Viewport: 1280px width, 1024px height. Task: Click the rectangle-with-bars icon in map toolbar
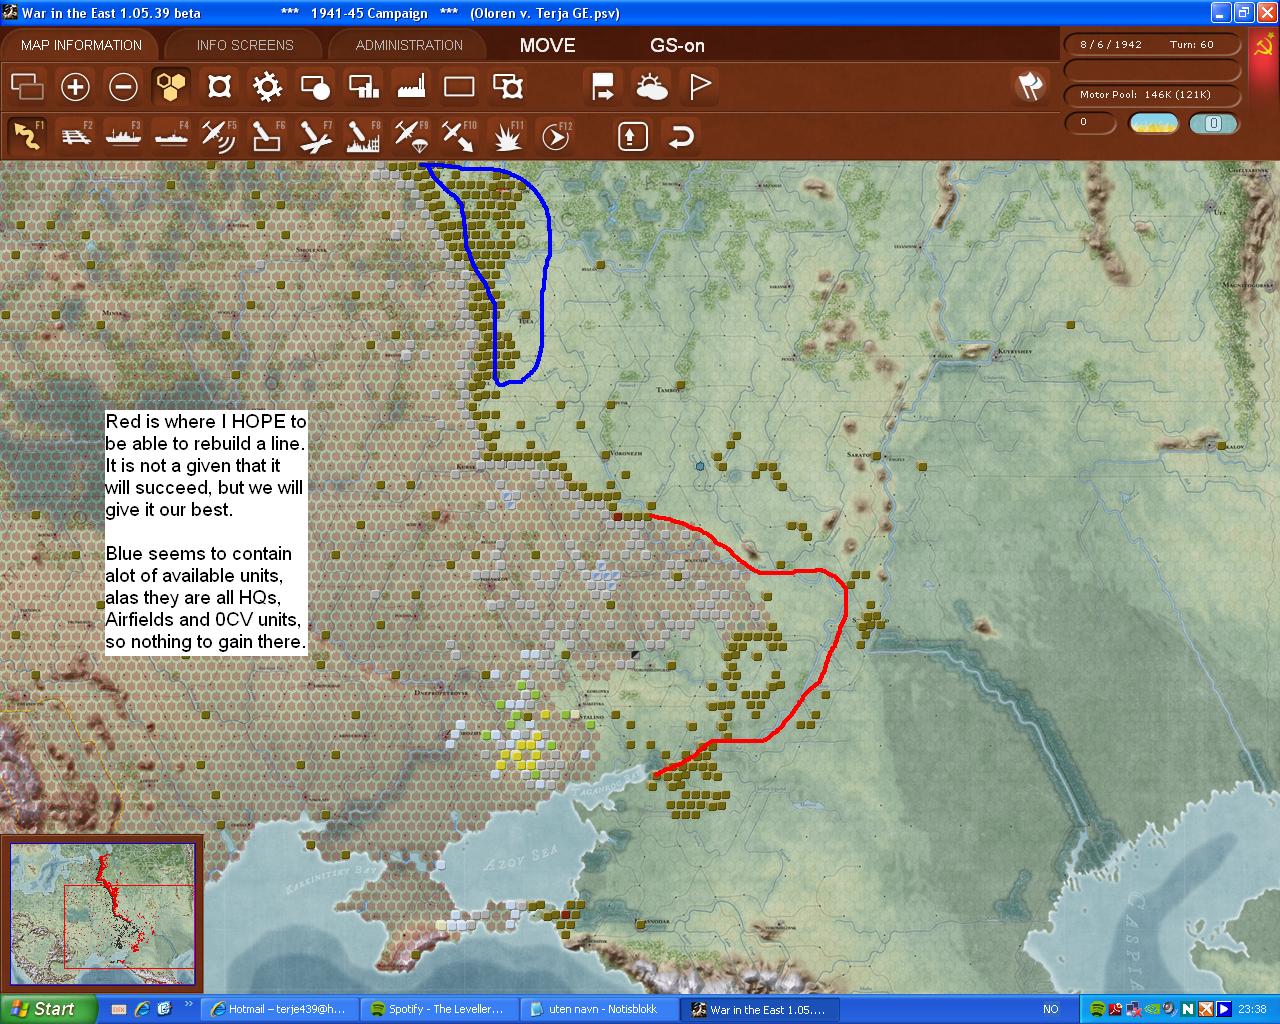(x=363, y=87)
